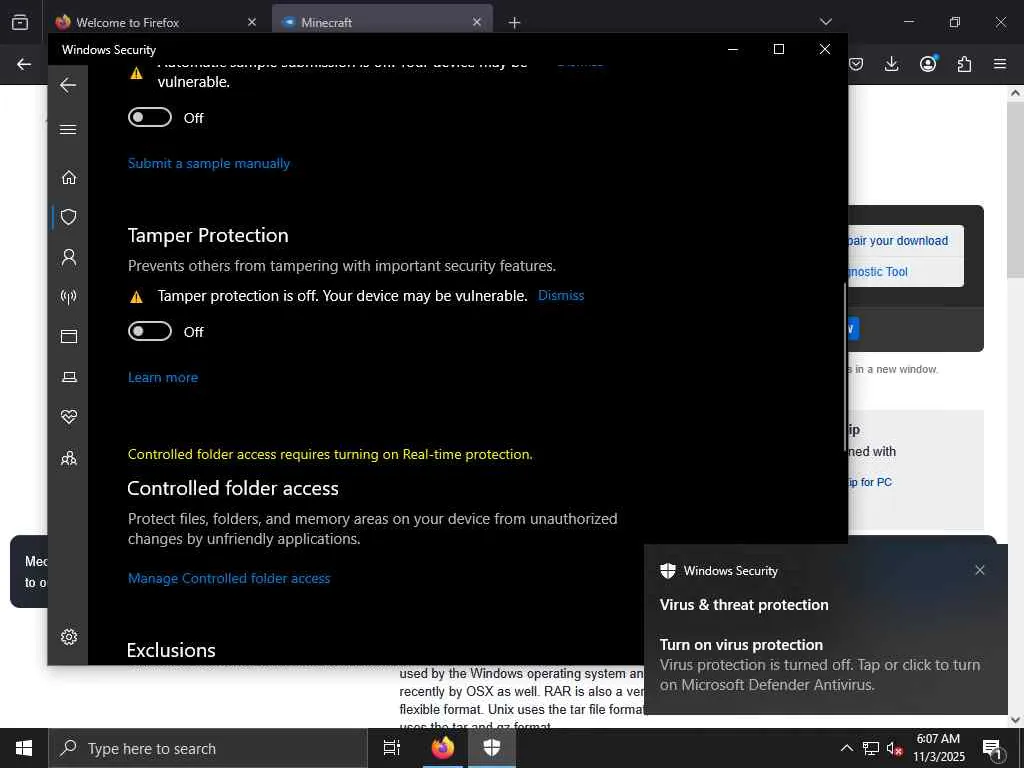The width and height of the screenshot is (1024, 768).
Task: Show hidden system tray icons
Action: click(846, 748)
